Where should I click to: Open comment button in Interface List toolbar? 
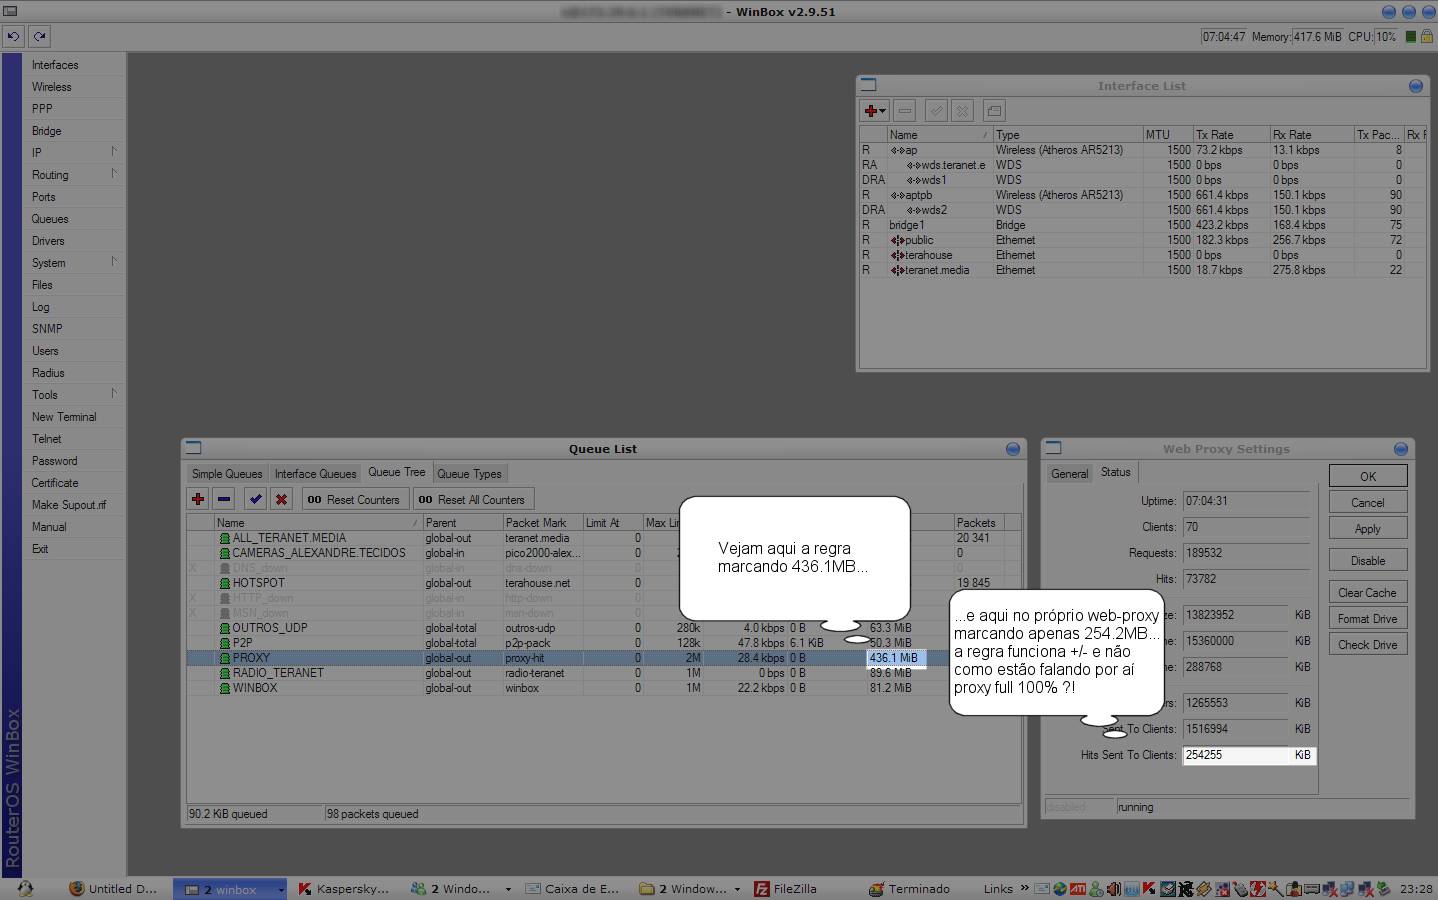(x=993, y=111)
